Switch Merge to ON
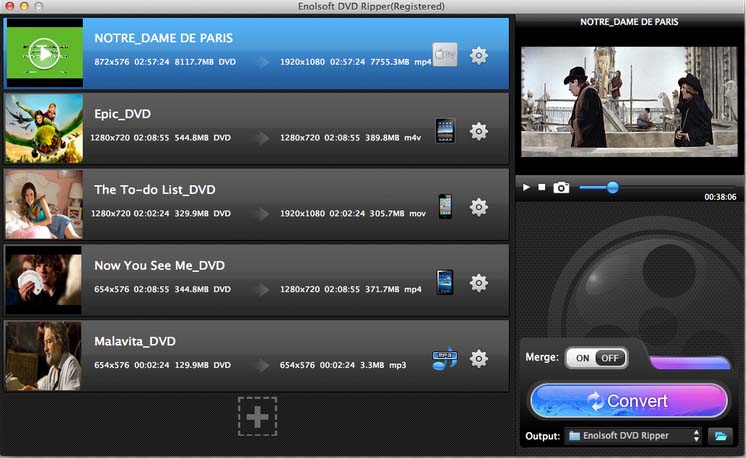 pyautogui.click(x=582, y=358)
